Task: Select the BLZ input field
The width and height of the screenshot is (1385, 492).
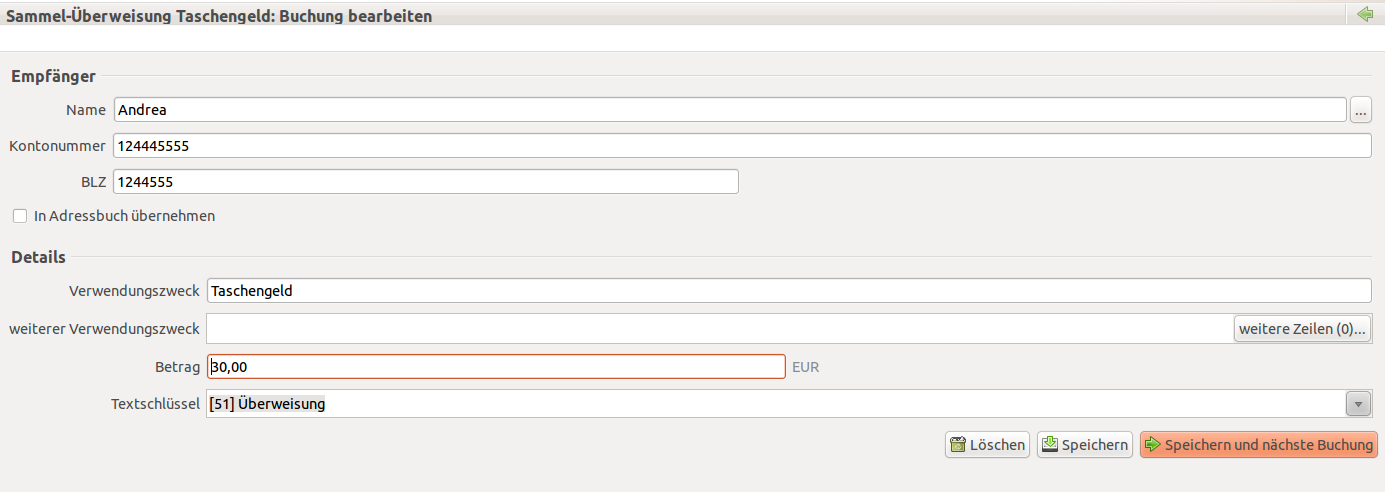Action: click(x=426, y=182)
